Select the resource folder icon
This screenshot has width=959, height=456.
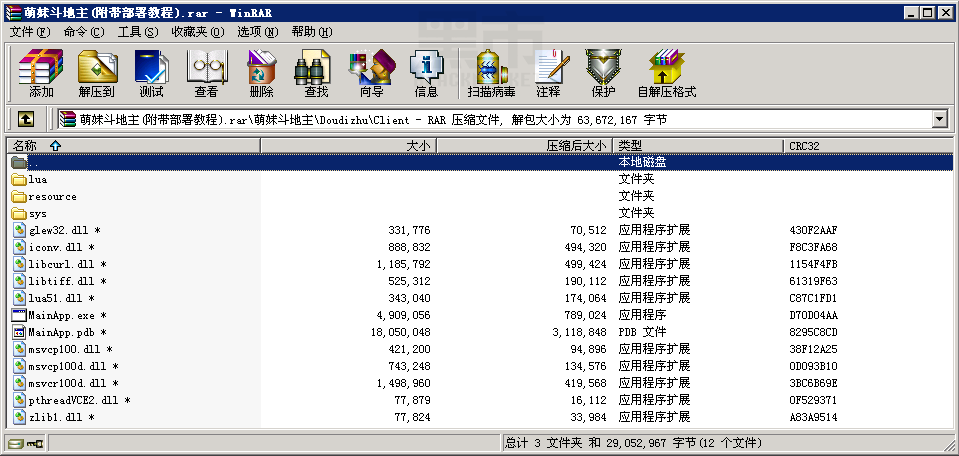click(19, 197)
